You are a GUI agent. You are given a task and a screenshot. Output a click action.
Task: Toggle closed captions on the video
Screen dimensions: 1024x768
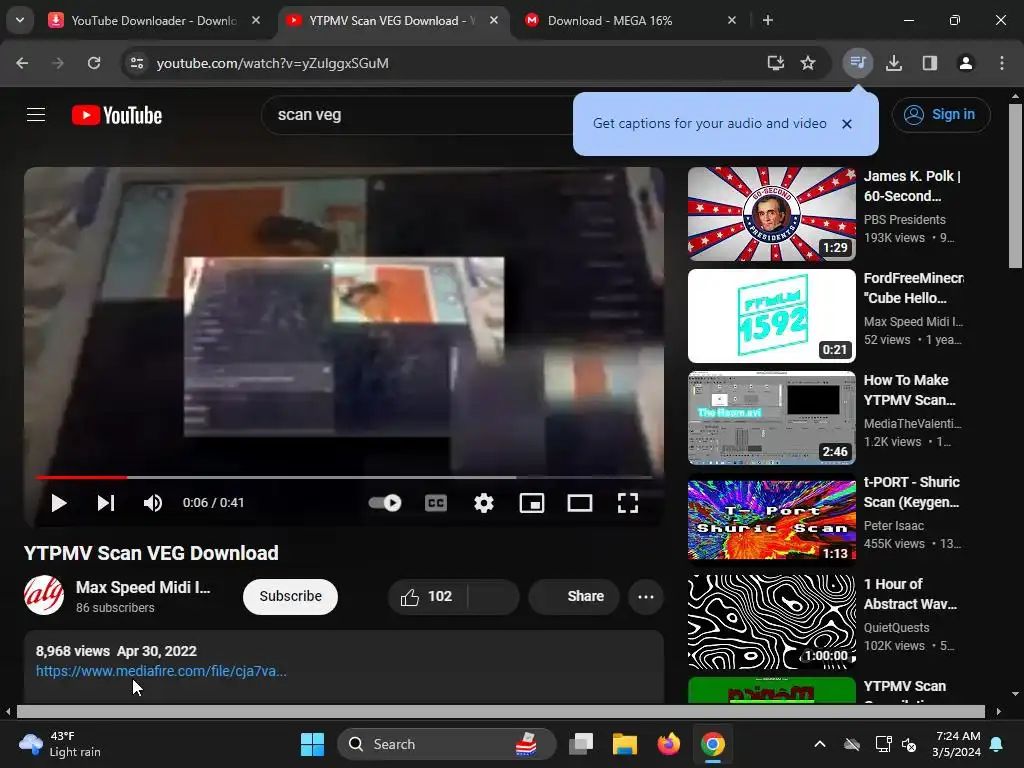tap(436, 503)
